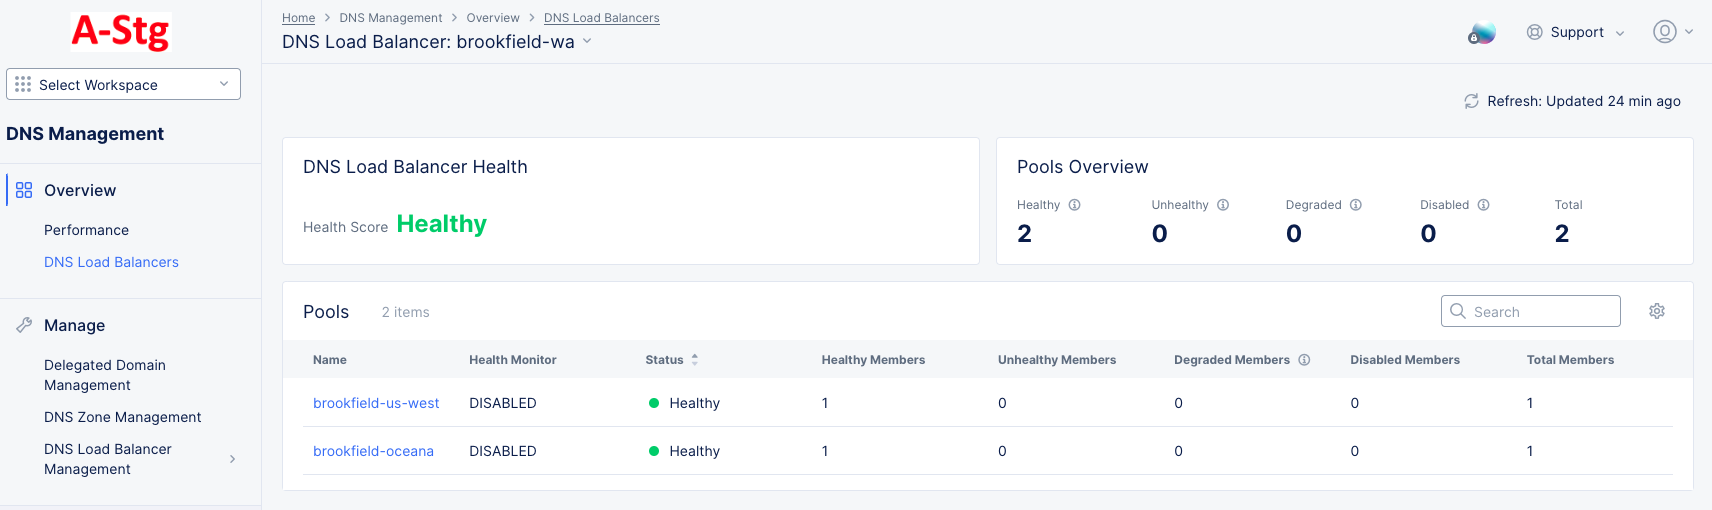Click info icon next to Healthy

pyautogui.click(x=1074, y=205)
